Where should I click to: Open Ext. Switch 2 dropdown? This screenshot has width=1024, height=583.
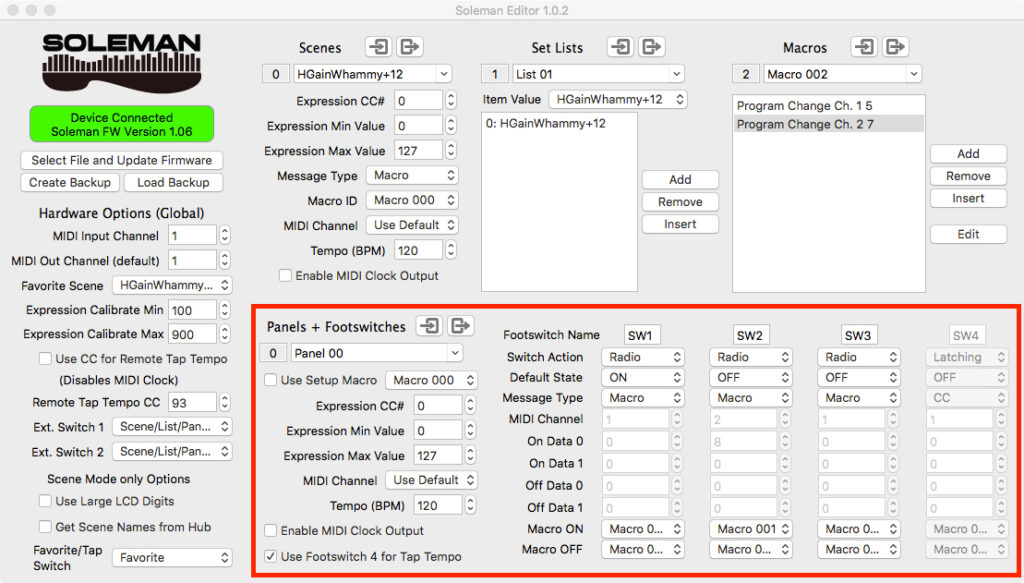click(x=172, y=451)
